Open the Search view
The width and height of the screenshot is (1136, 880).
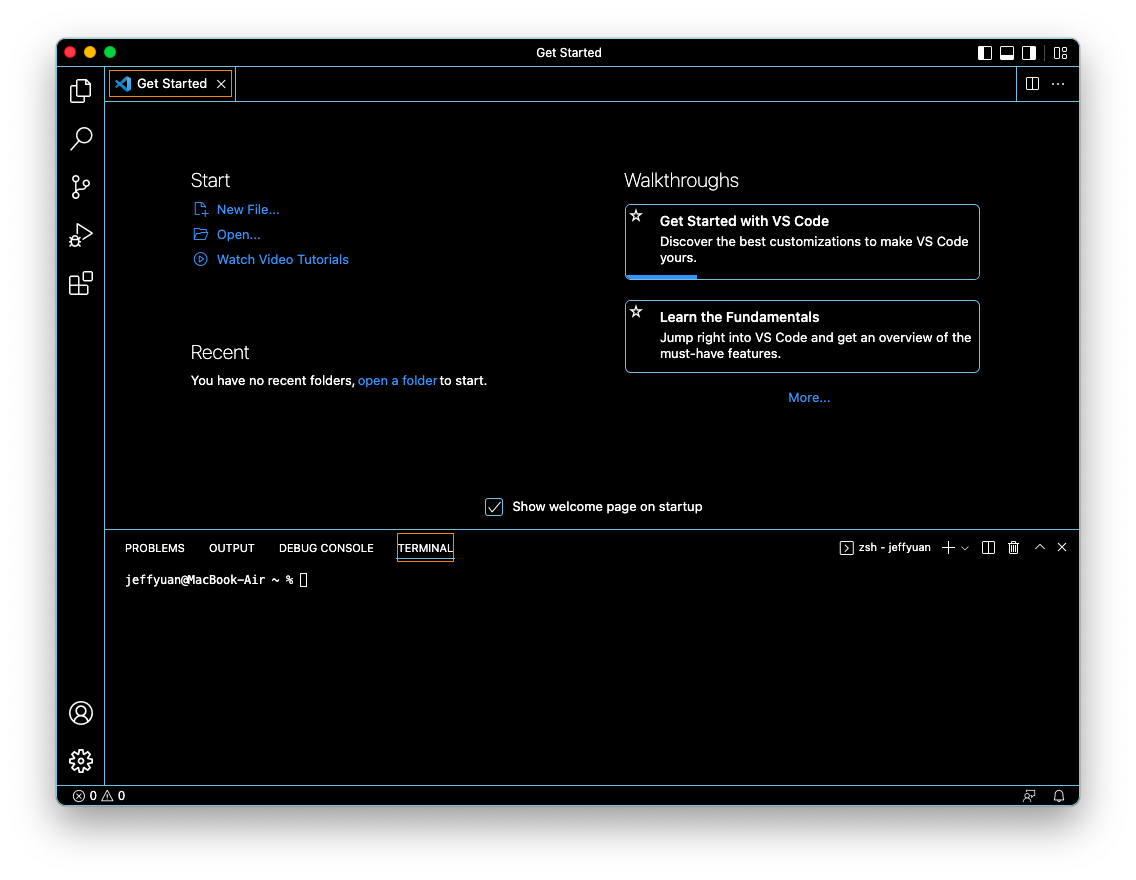[x=80, y=138]
